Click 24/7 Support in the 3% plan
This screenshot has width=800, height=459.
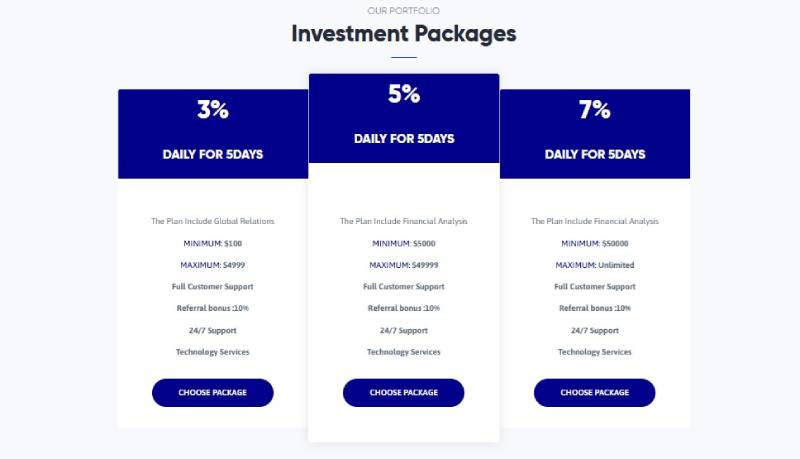(x=213, y=330)
